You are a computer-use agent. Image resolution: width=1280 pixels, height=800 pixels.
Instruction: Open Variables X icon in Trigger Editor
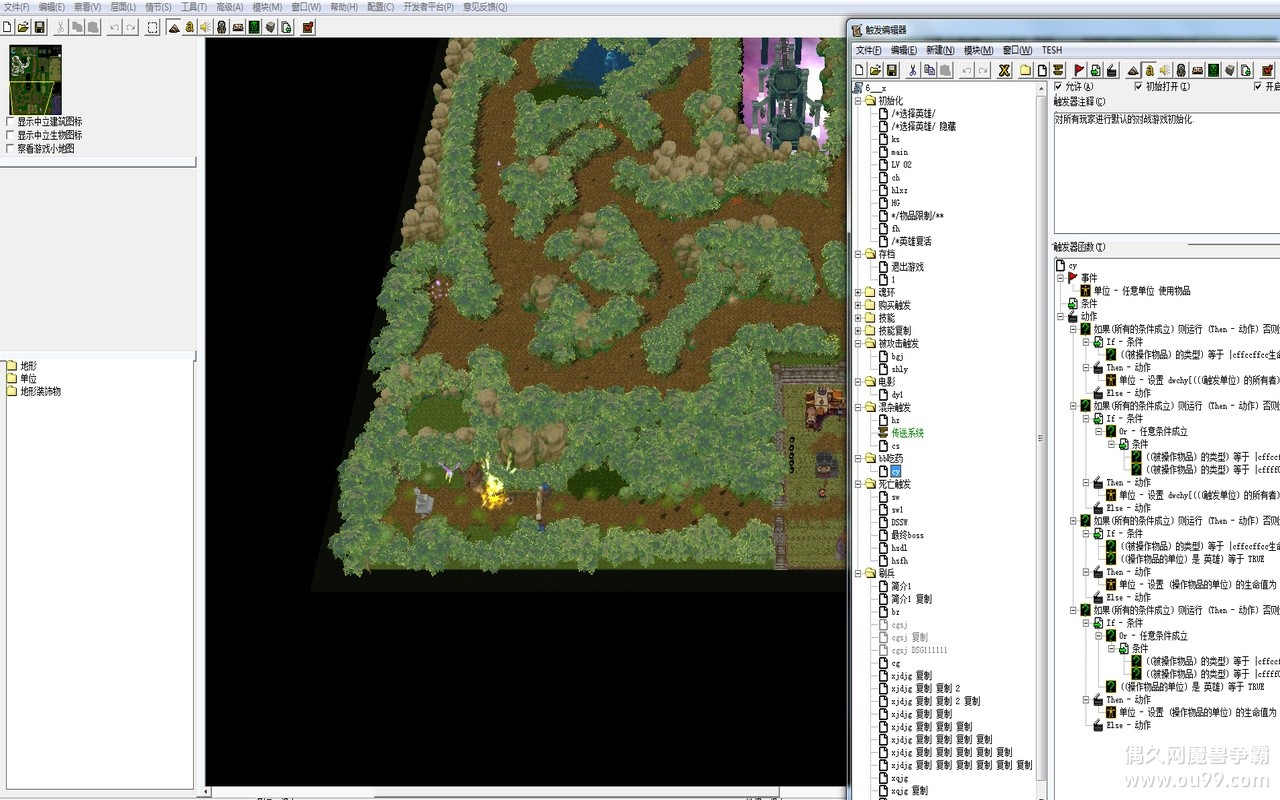[x=1004, y=70]
